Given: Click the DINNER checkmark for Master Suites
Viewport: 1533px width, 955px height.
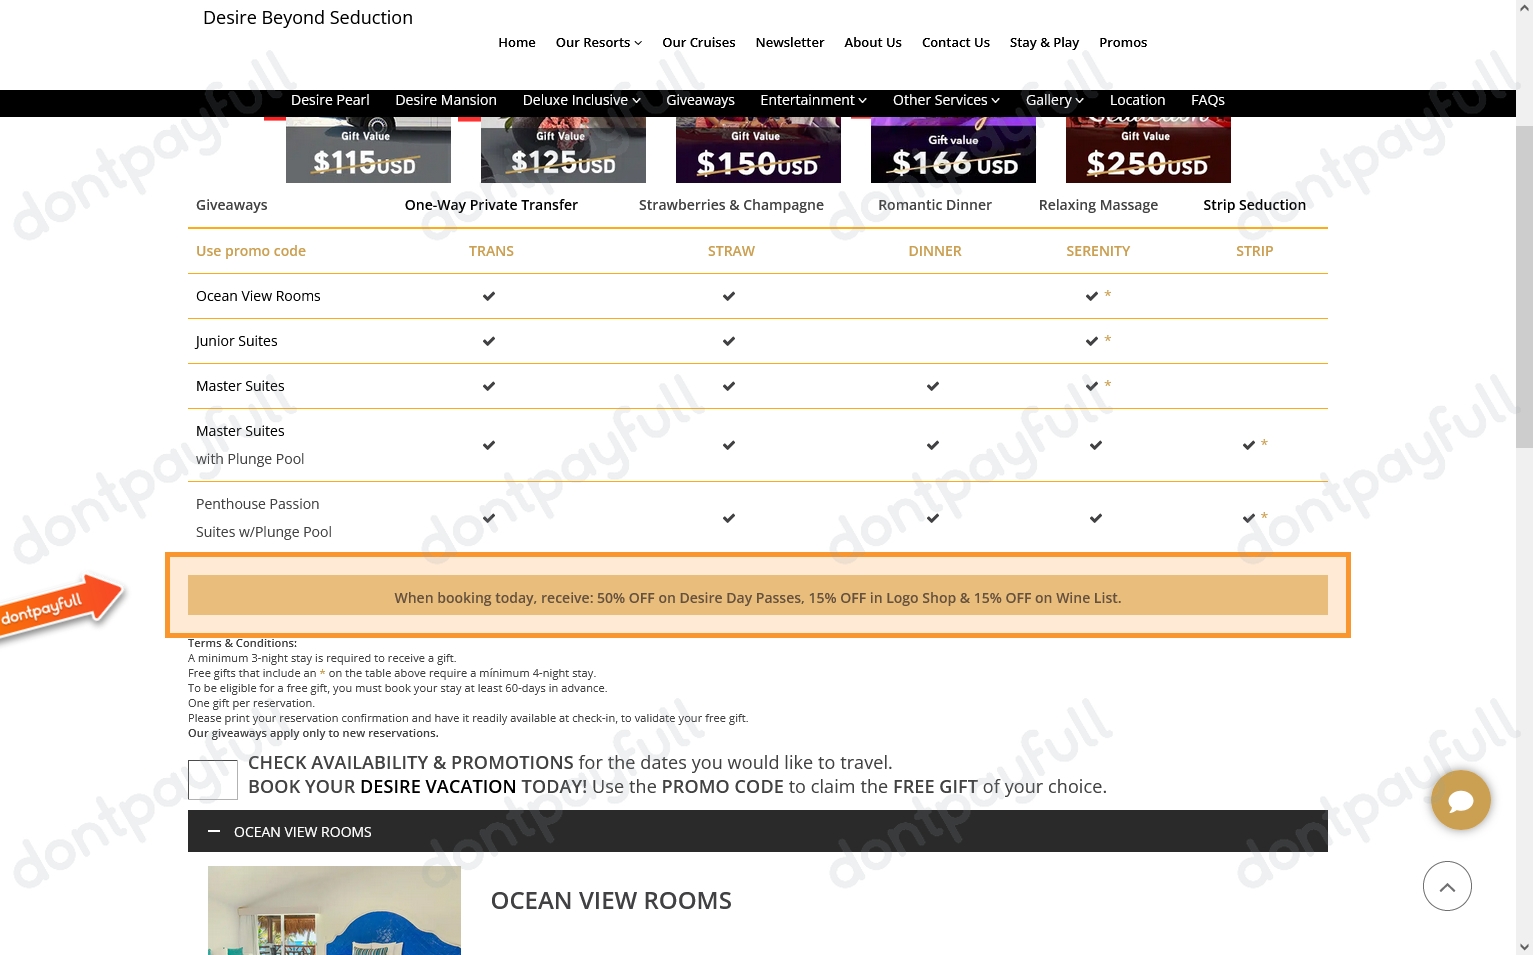Looking at the screenshot, I should (932, 386).
